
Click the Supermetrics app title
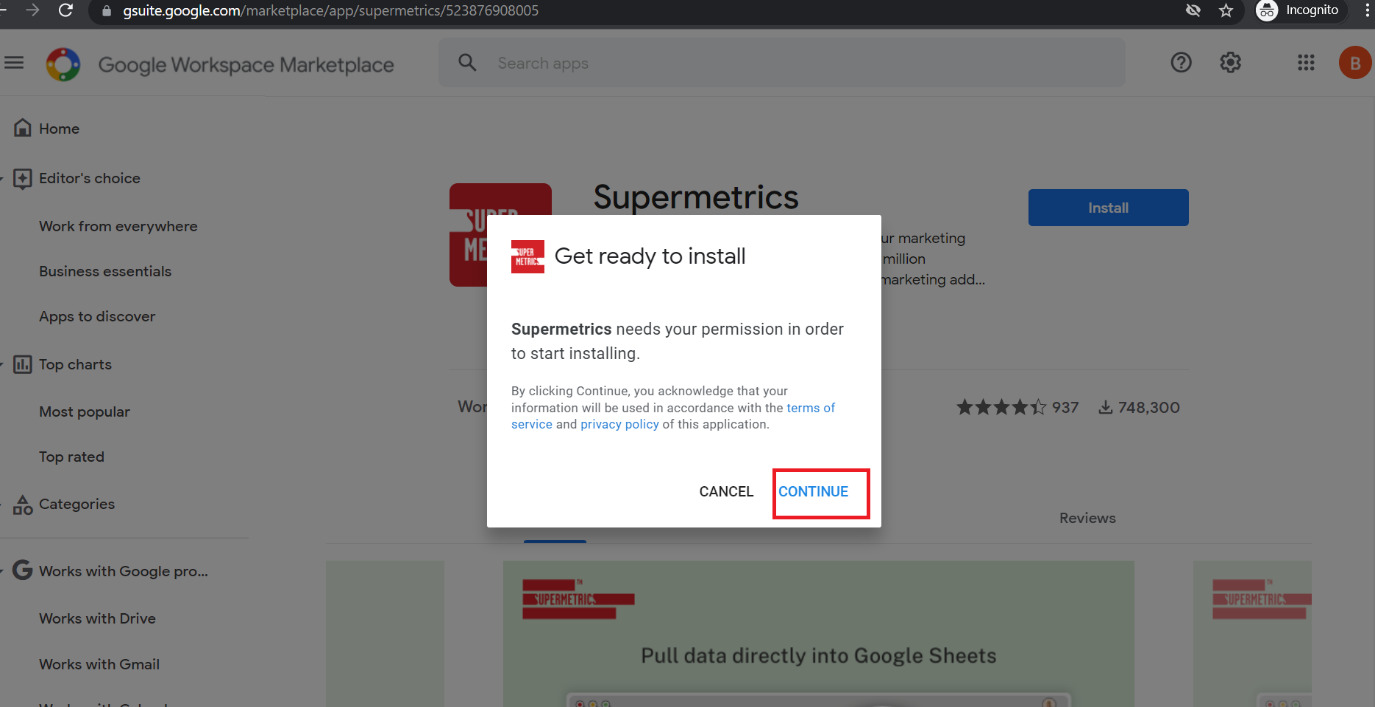[696, 197]
